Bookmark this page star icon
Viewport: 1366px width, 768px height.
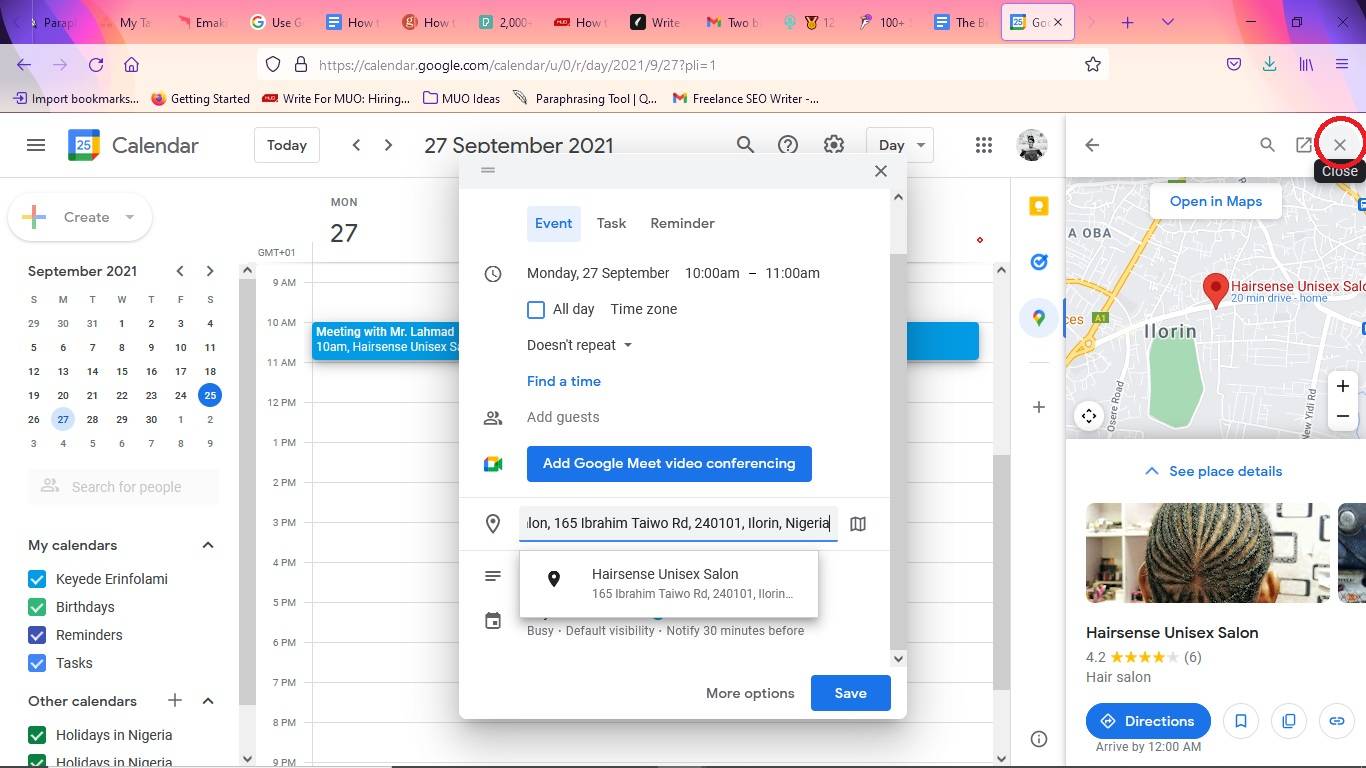(1093, 65)
